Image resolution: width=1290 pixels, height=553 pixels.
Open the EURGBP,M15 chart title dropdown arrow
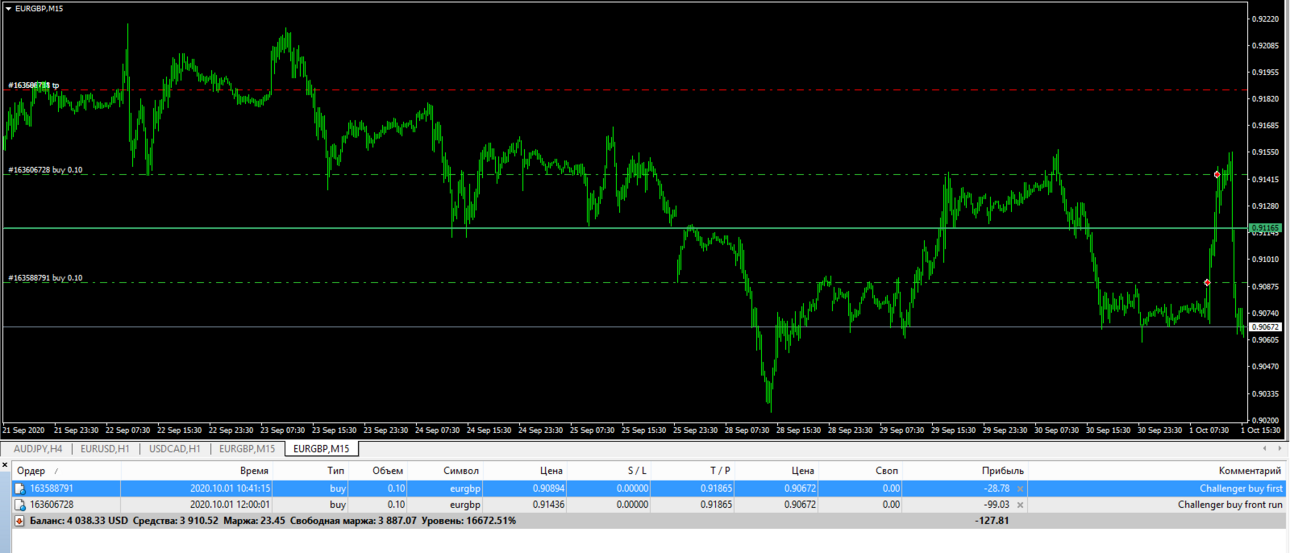pos(8,8)
